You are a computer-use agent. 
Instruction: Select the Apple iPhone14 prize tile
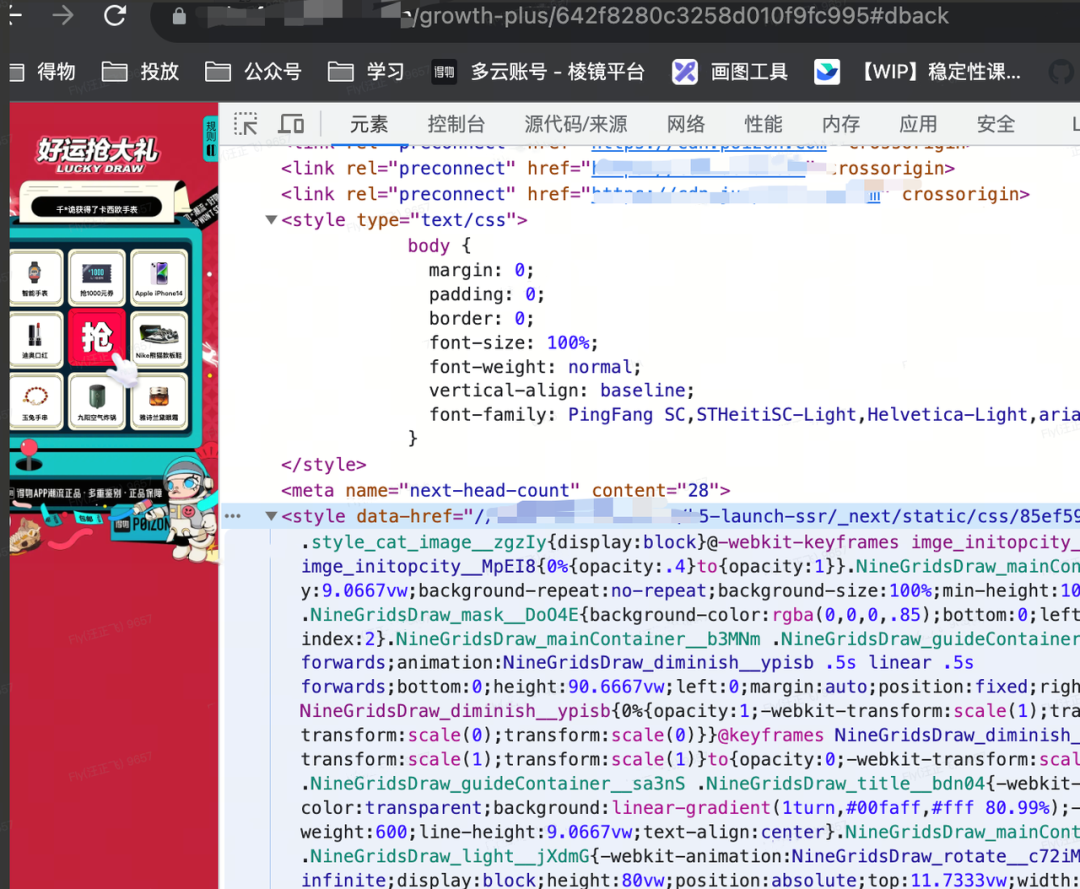coord(159,277)
